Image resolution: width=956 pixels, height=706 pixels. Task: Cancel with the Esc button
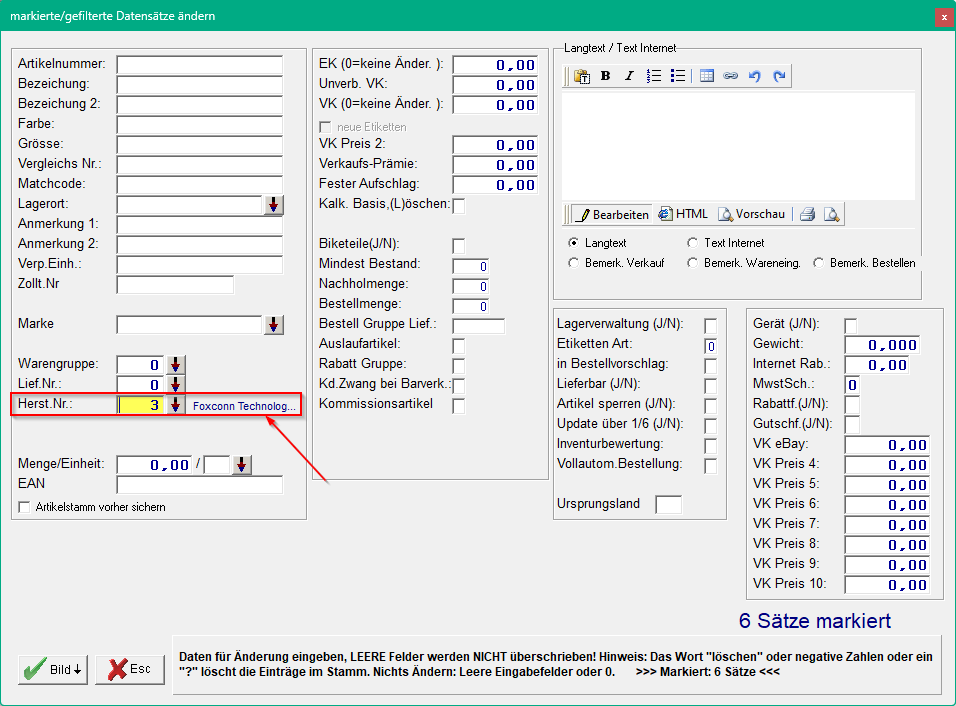click(130, 669)
